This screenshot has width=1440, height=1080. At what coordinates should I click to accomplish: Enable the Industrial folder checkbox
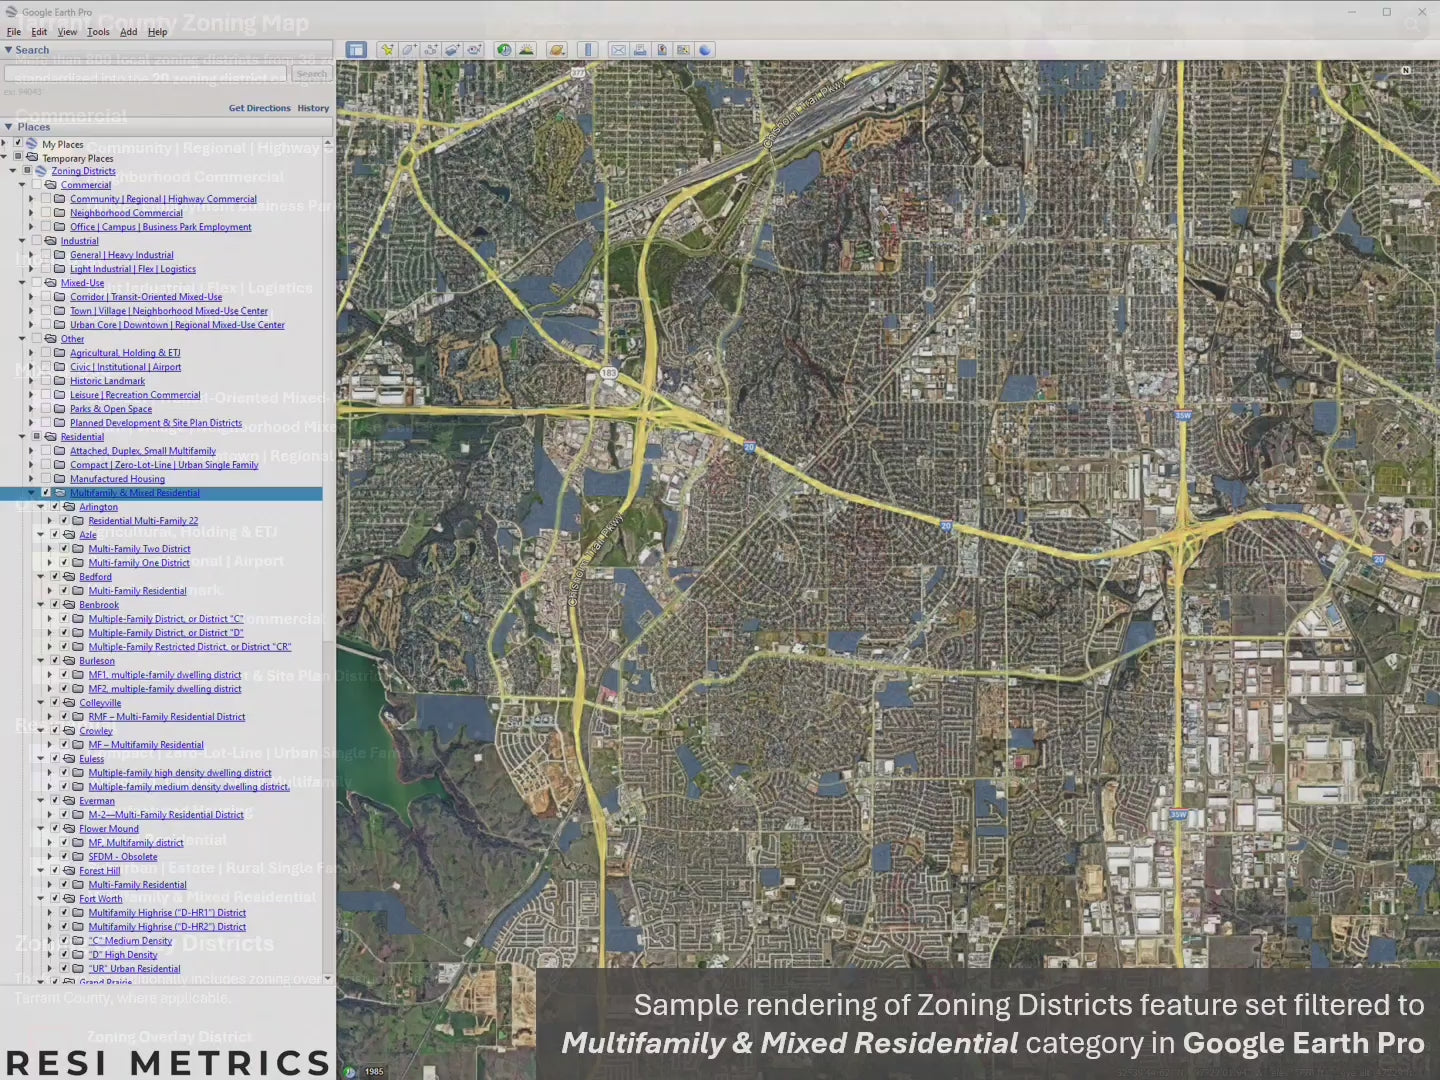[37, 241]
